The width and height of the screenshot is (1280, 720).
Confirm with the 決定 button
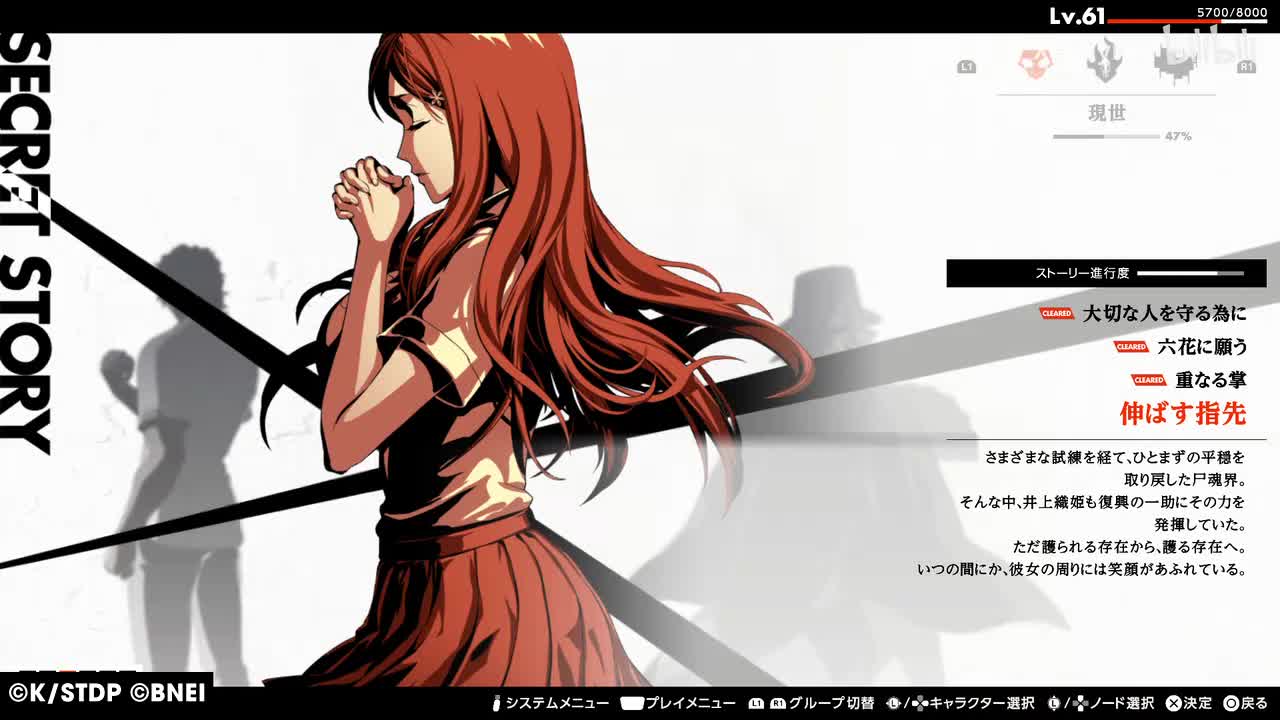tap(1198, 704)
